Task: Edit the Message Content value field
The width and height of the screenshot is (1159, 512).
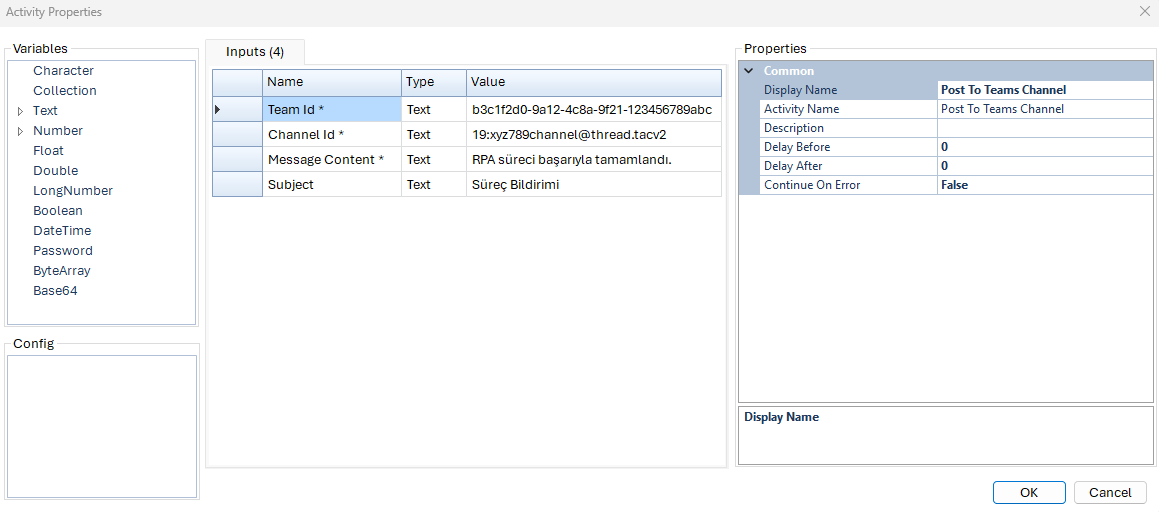Action: (x=592, y=160)
